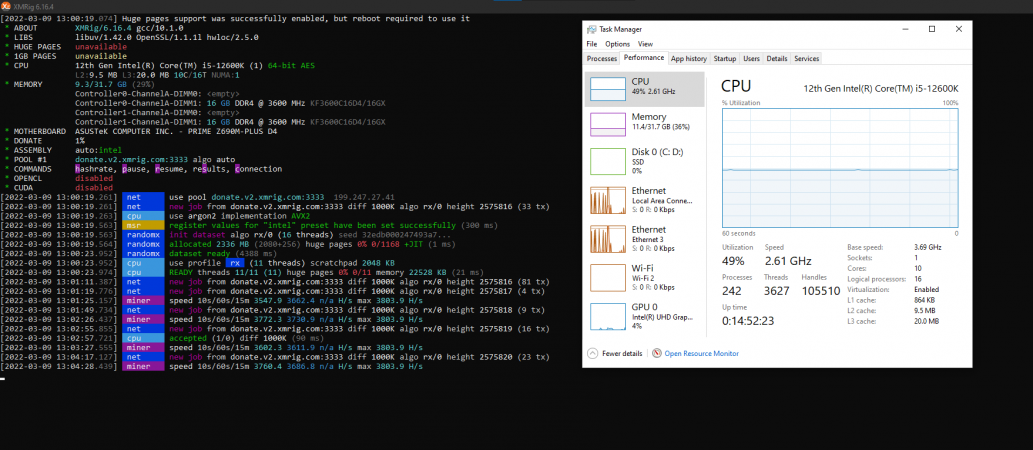Image resolution: width=1033 pixels, height=450 pixels.
Task: Switch to the App history tab
Action: coord(688,59)
